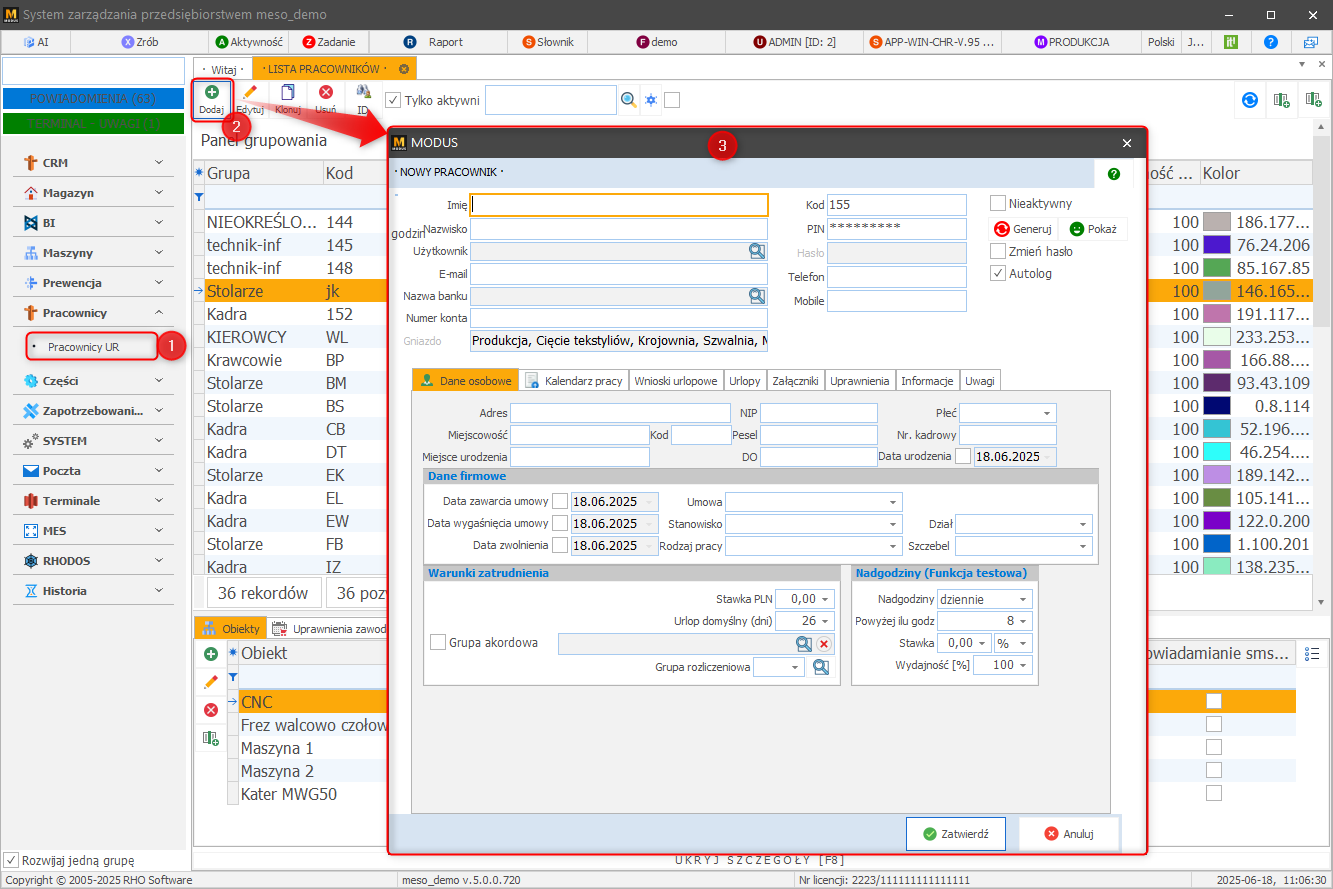Click the Edytuj pencil icon in toolbar
The height and width of the screenshot is (889, 1333).
click(x=249, y=93)
